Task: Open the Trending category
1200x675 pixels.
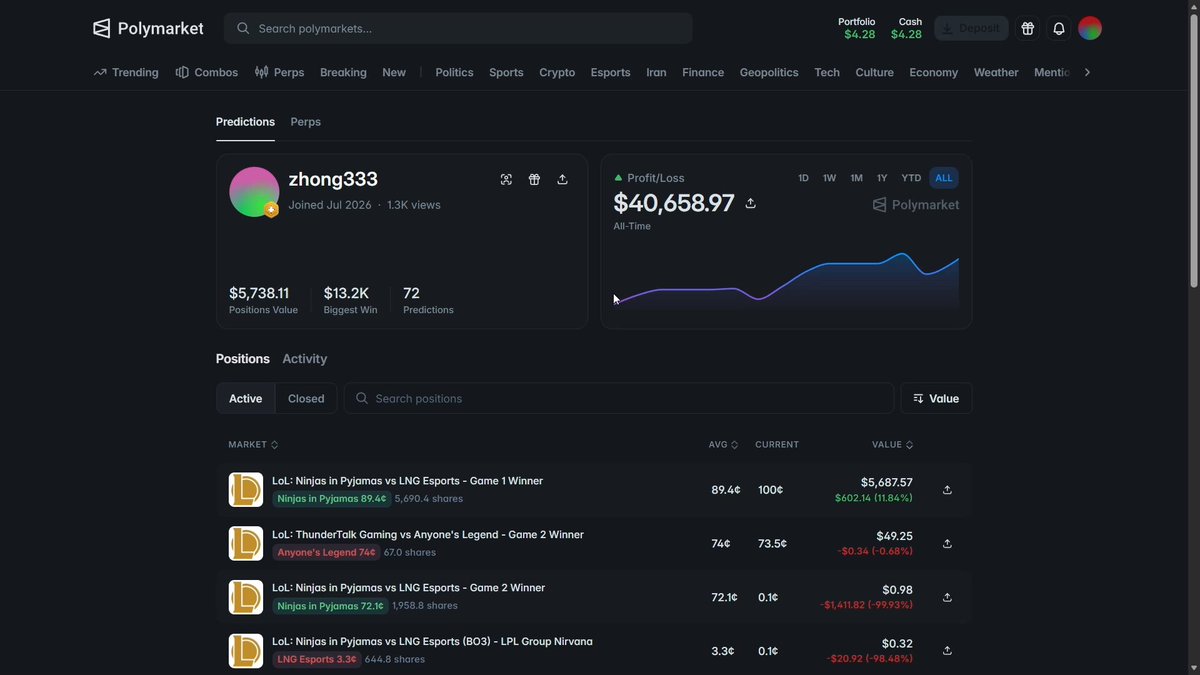Action: tap(126, 72)
